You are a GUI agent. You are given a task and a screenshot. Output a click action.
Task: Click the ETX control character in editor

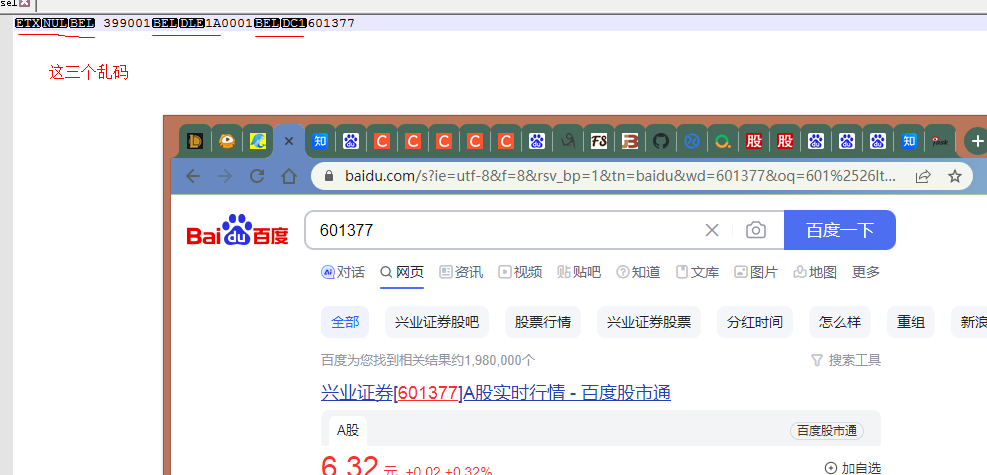[x=28, y=23]
